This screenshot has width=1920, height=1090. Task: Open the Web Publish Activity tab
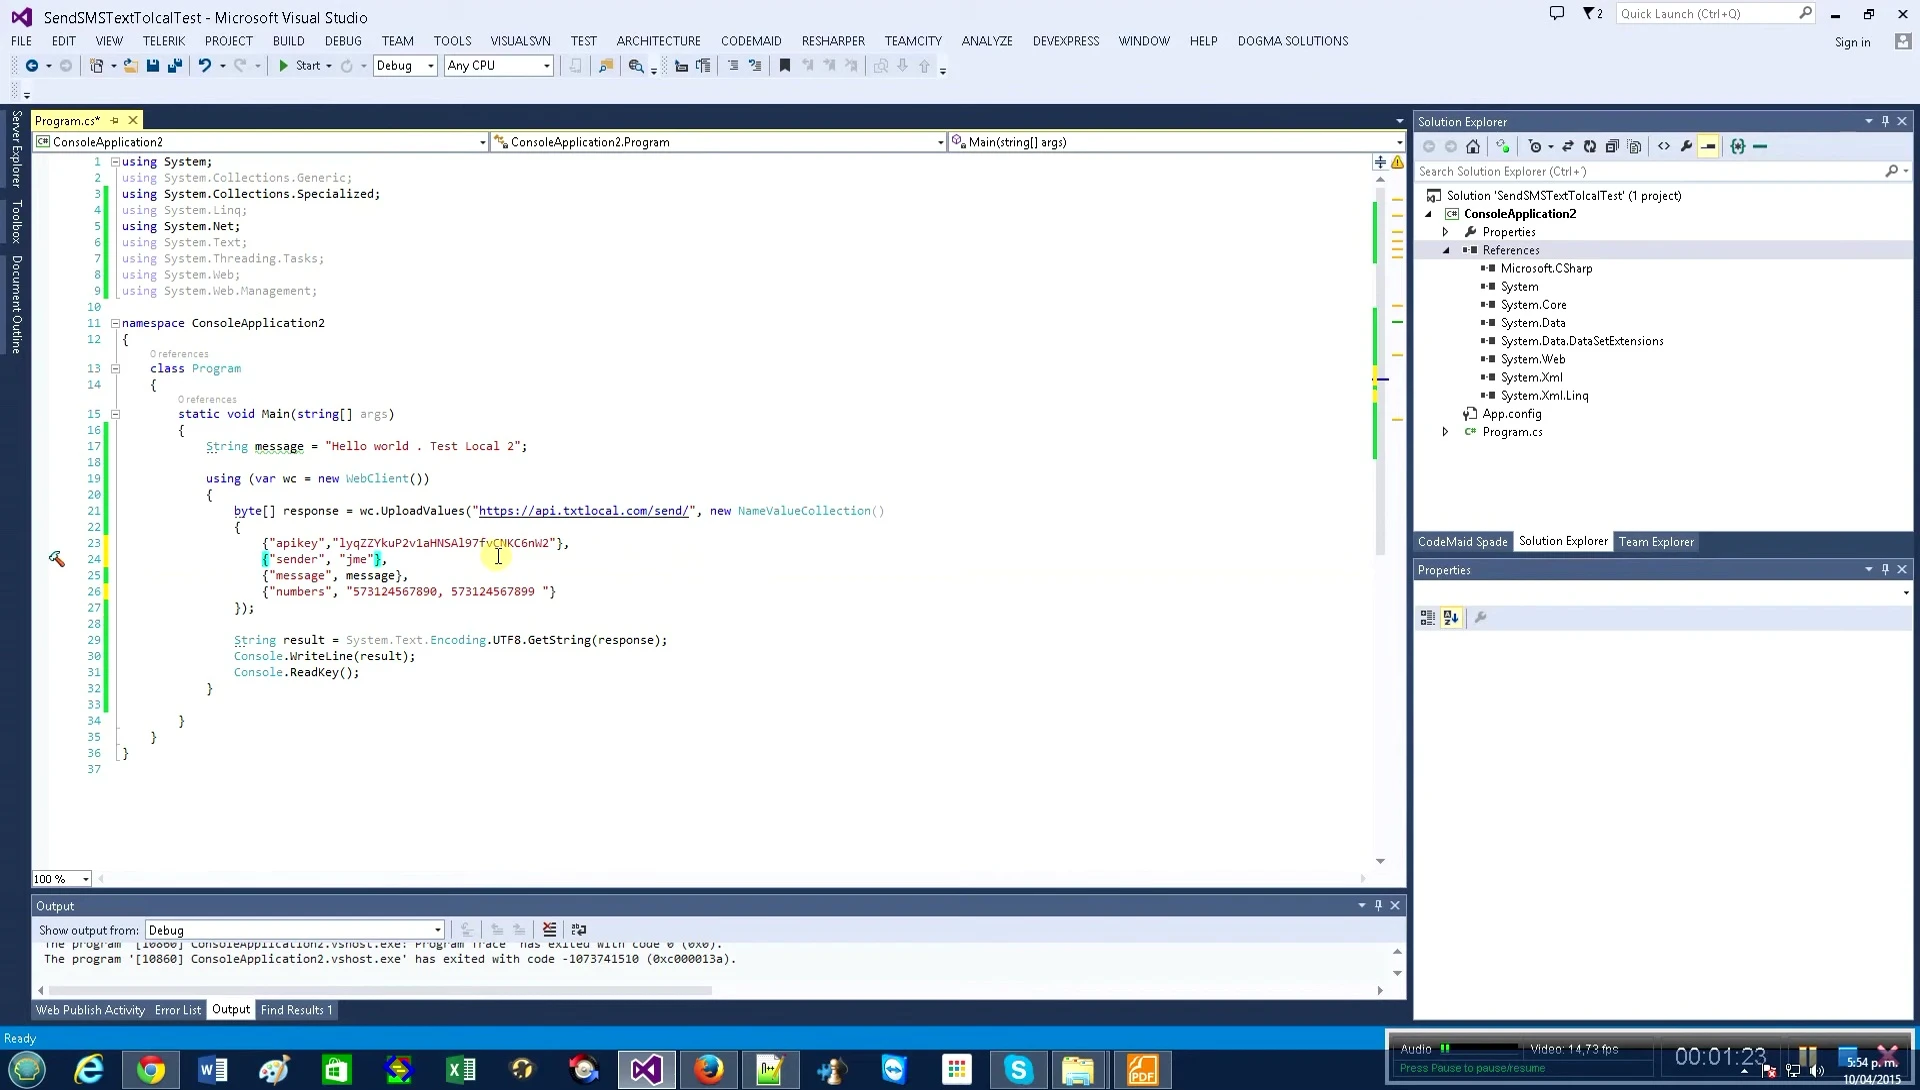91,1010
